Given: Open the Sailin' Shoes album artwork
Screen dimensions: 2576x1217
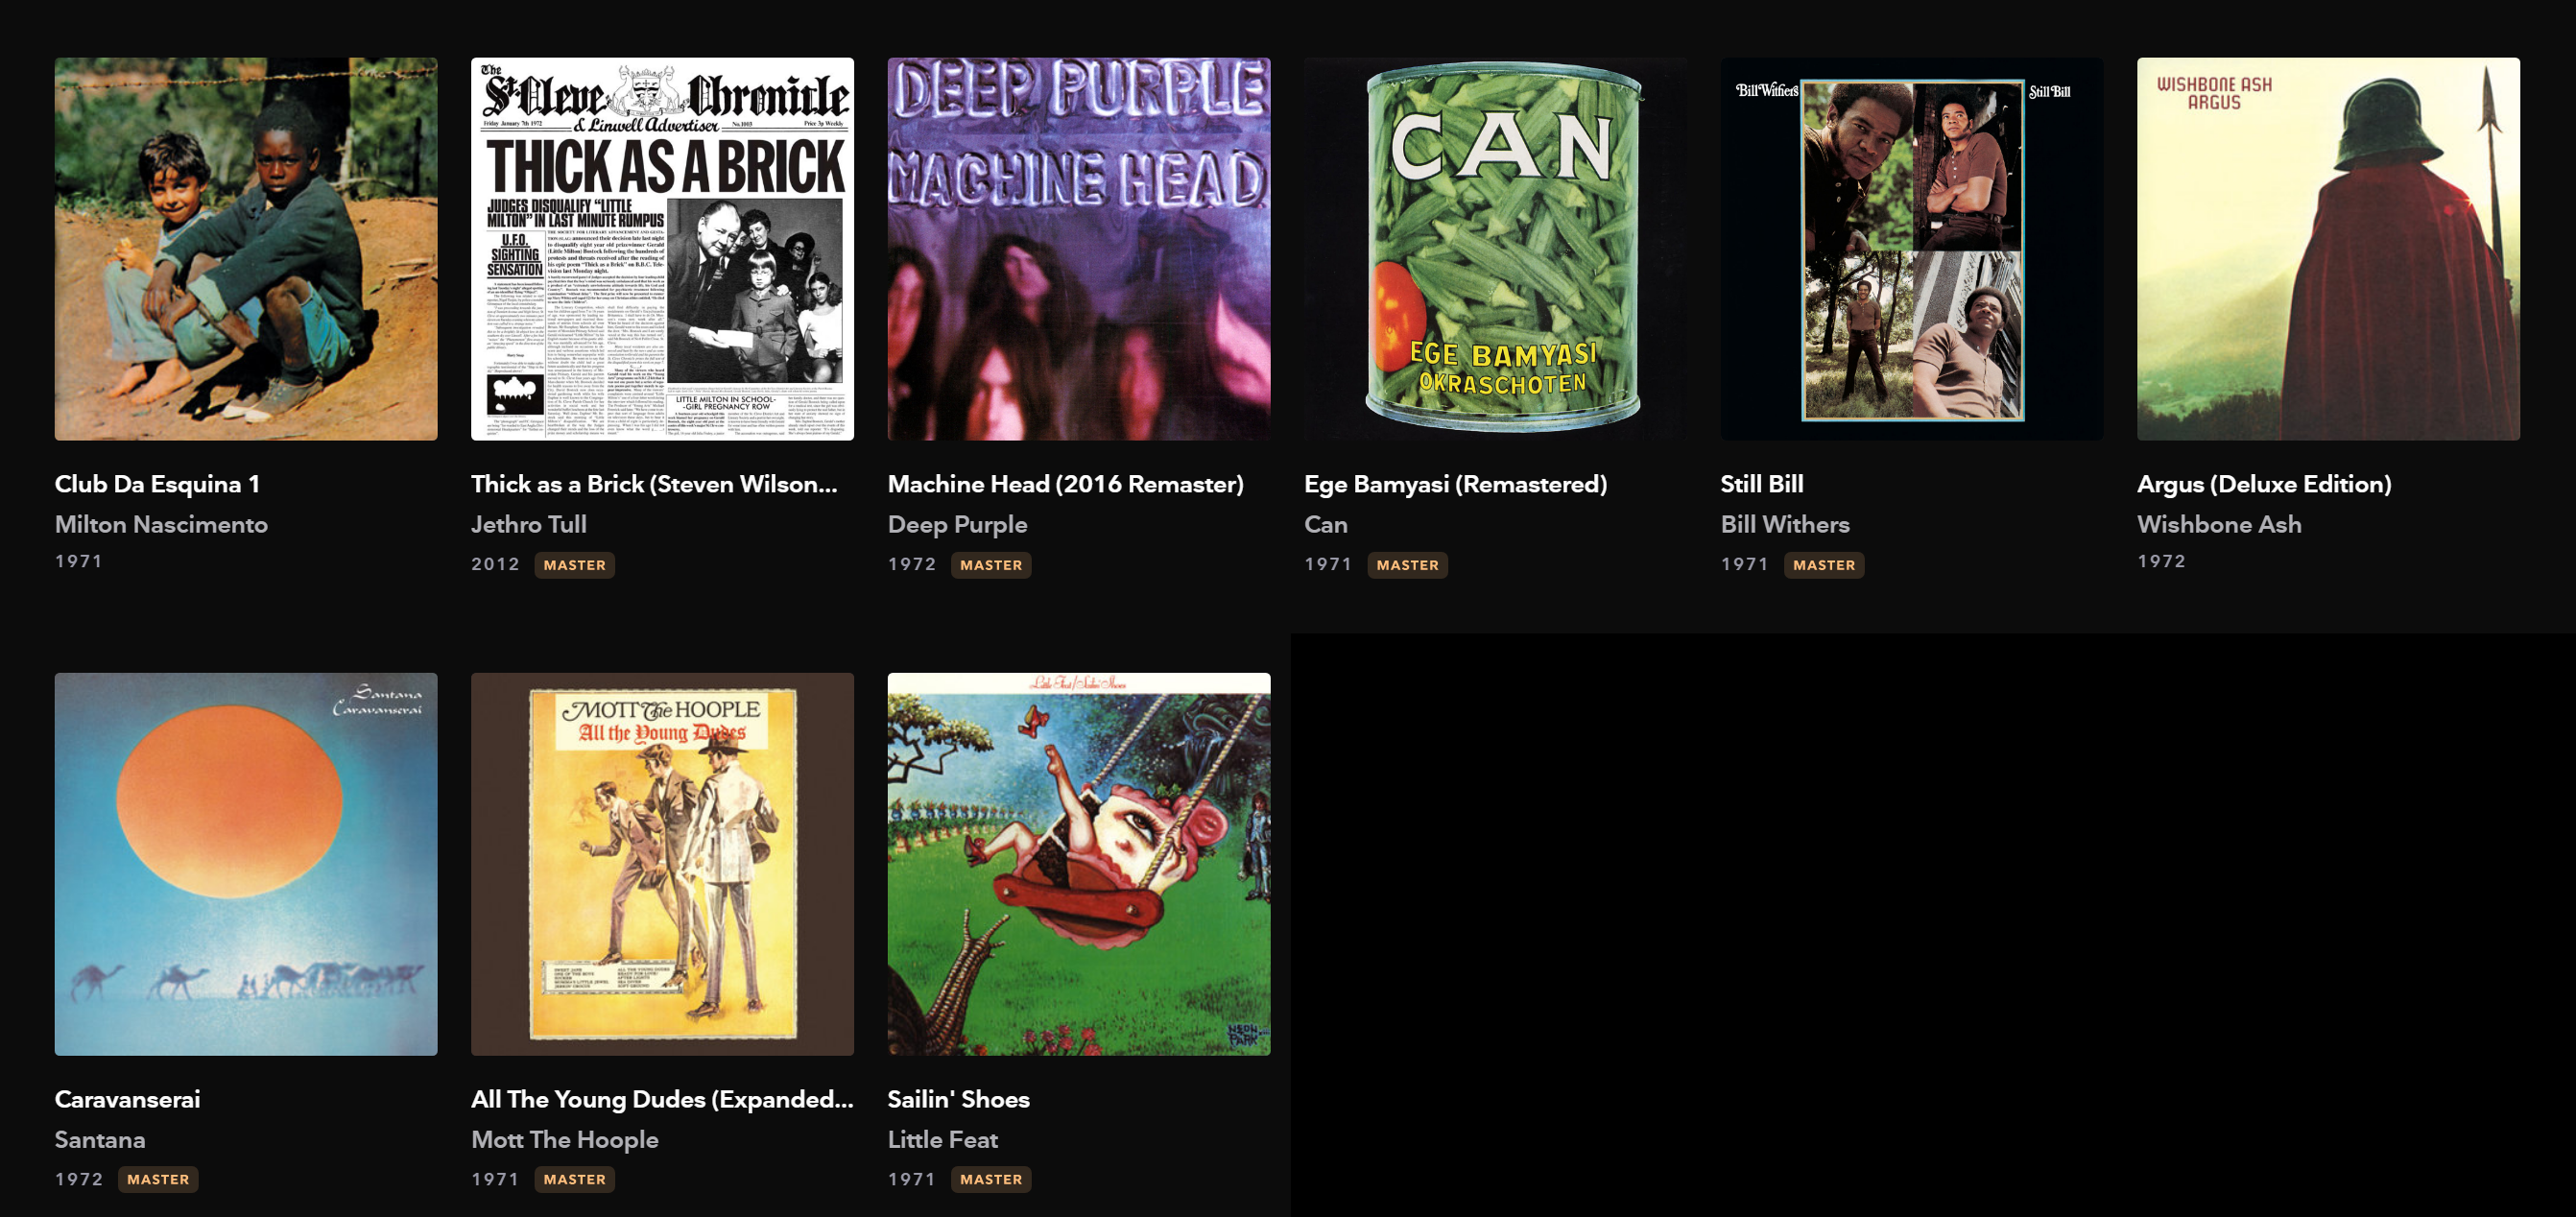Looking at the screenshot, I should pos(1079,864).
